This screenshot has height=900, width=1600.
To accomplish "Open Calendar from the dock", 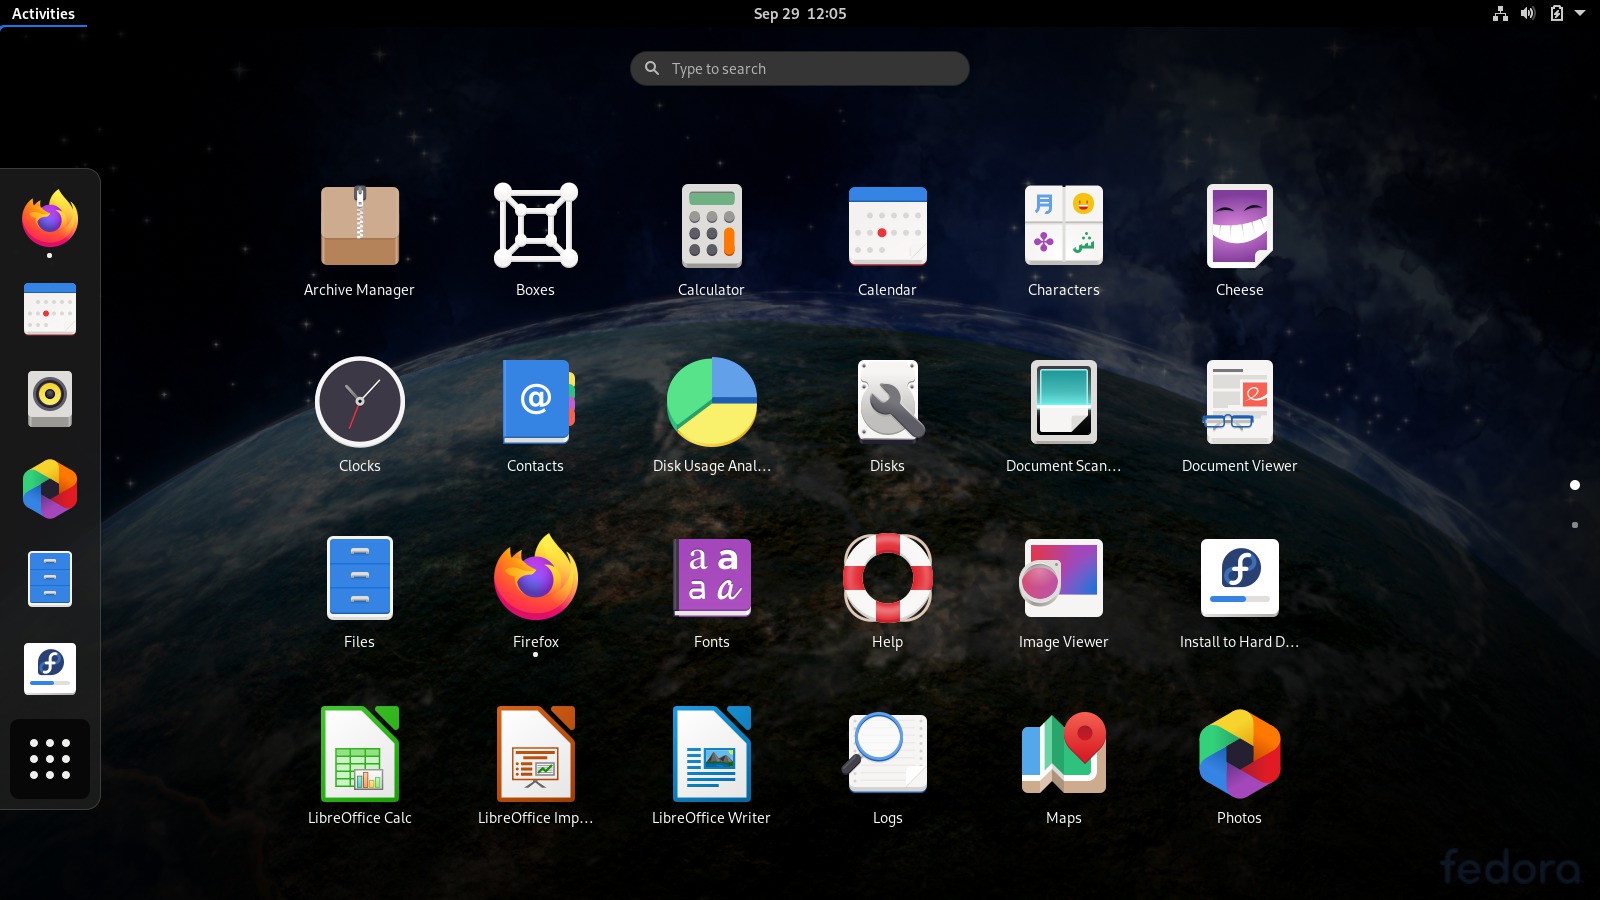I will 50,309.
